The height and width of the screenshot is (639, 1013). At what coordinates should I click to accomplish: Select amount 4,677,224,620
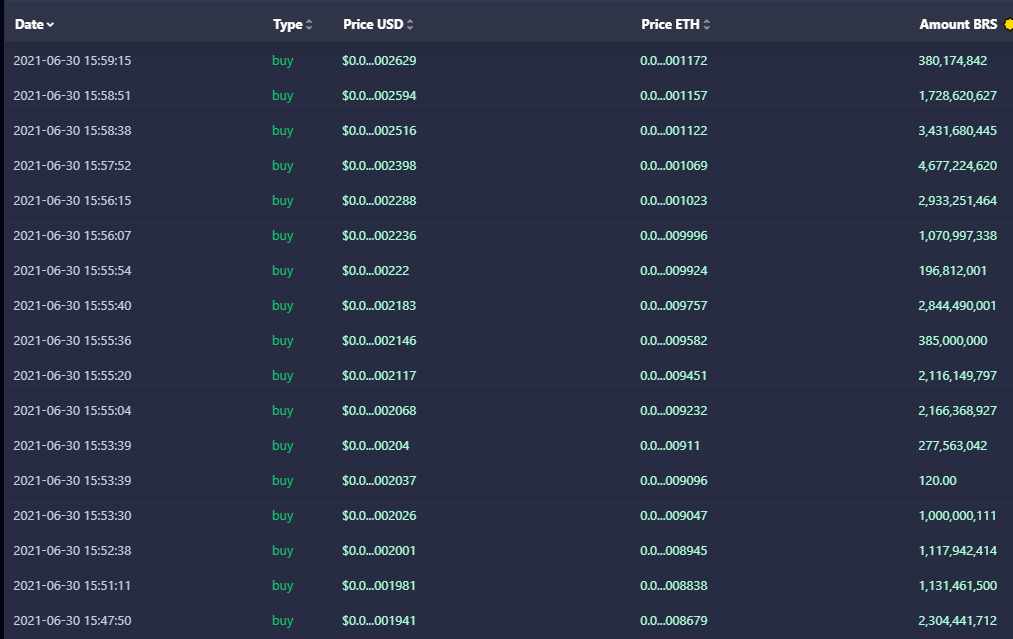click(957, 165)
